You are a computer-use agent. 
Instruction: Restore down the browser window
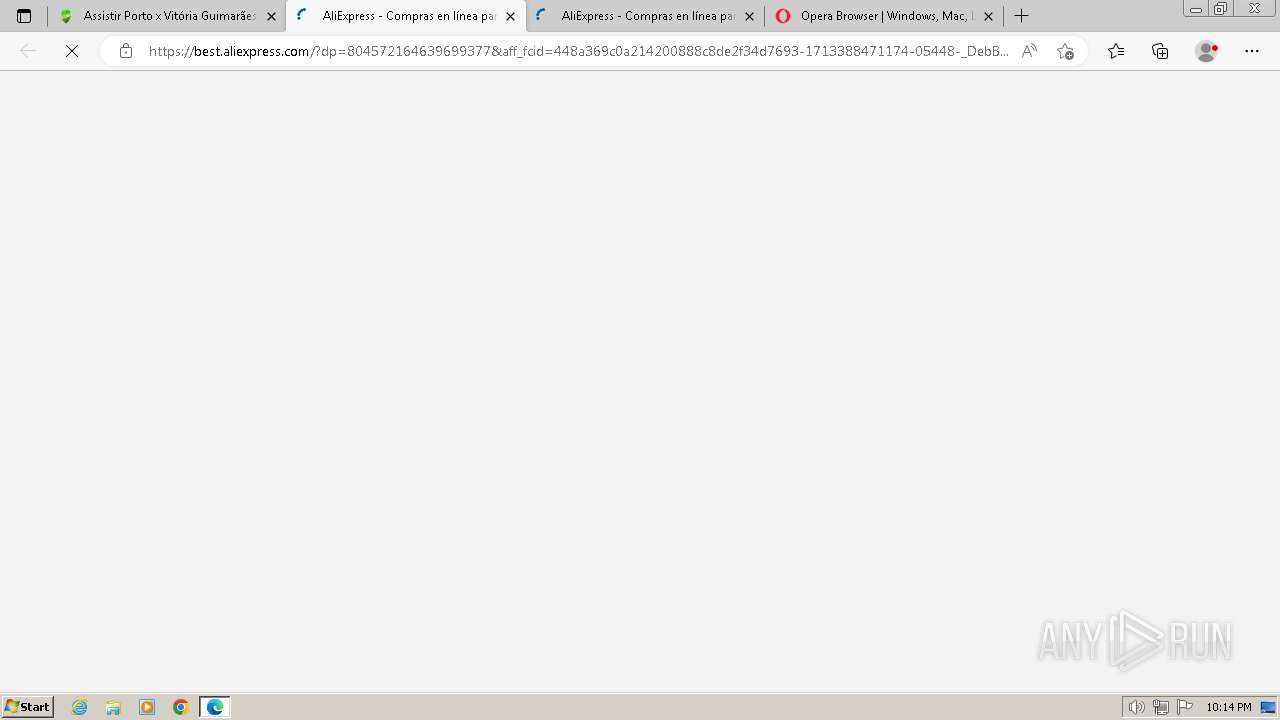[1221, 9]
